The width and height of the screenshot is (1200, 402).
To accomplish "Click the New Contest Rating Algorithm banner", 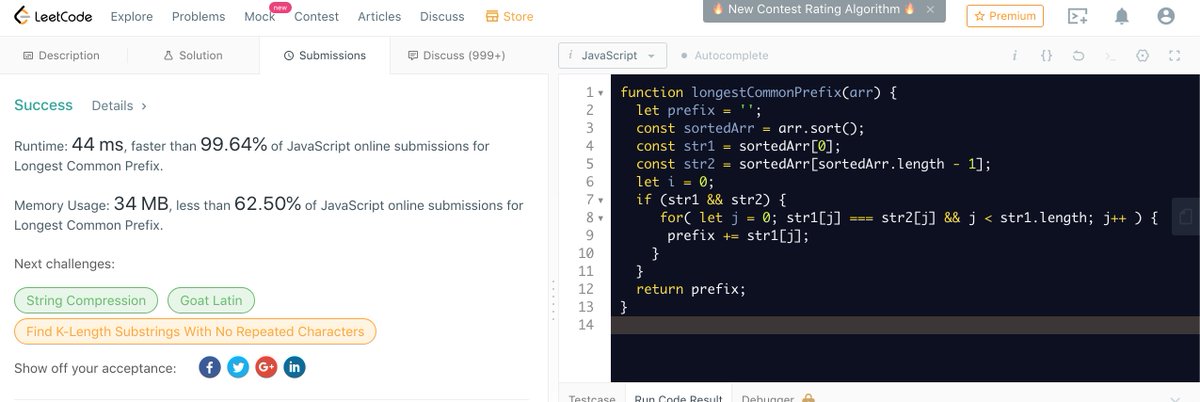I will click(x=813, y=9).
